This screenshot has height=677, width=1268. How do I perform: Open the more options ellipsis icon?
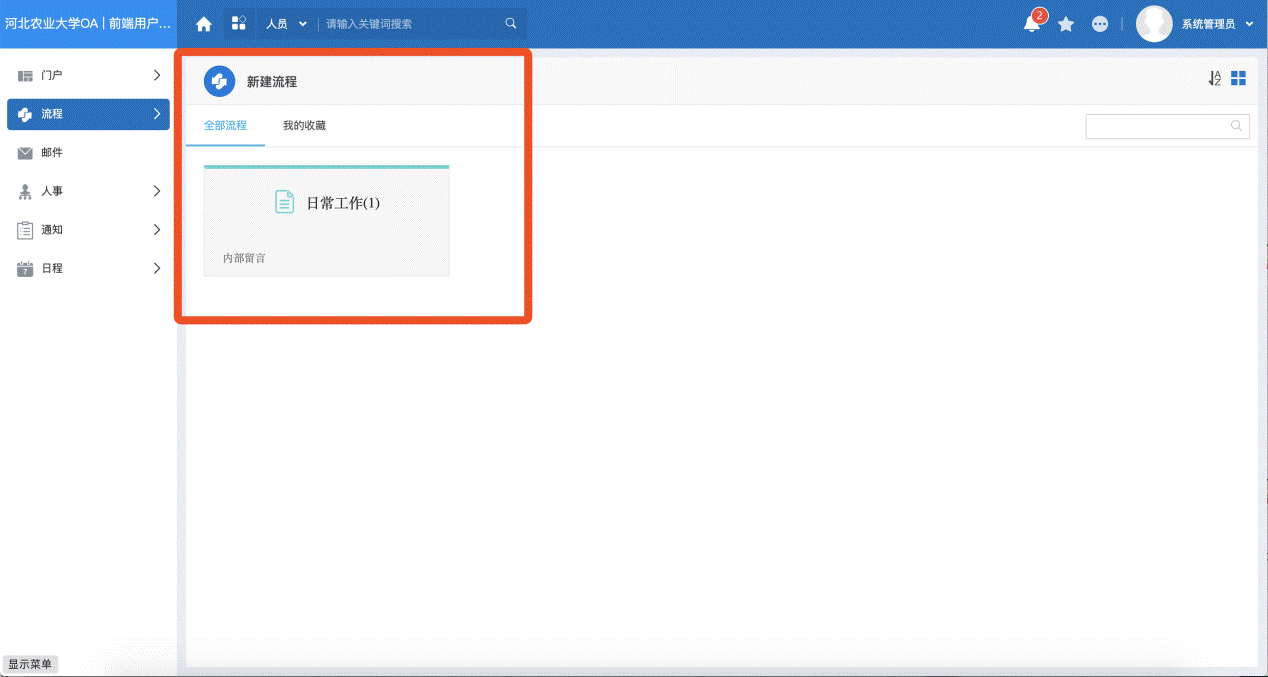tap(1100, 24)
